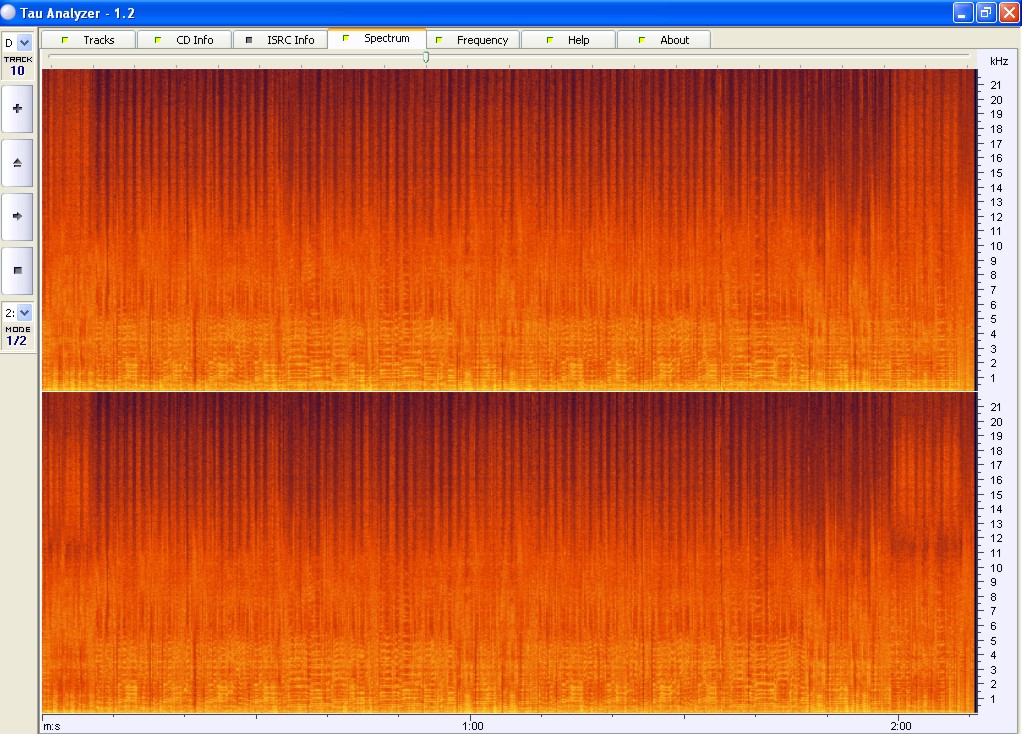Click the lower channel spectrogram

[508, 551]
